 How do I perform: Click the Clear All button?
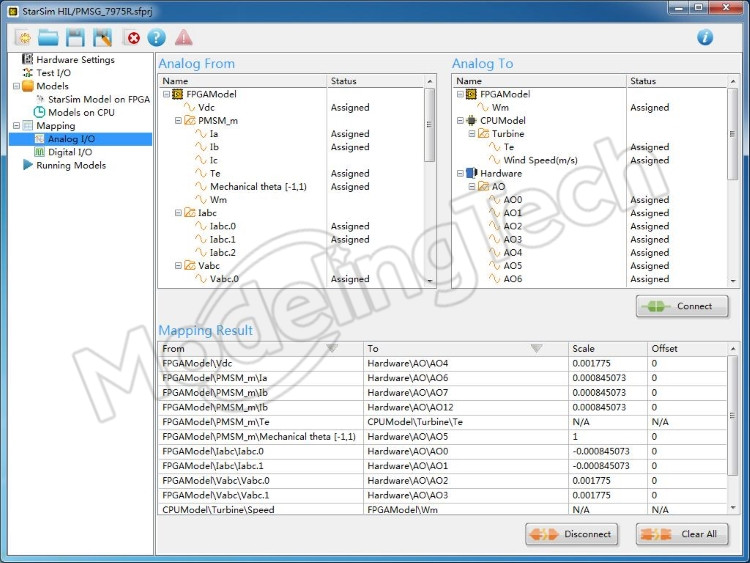point(682,534)
